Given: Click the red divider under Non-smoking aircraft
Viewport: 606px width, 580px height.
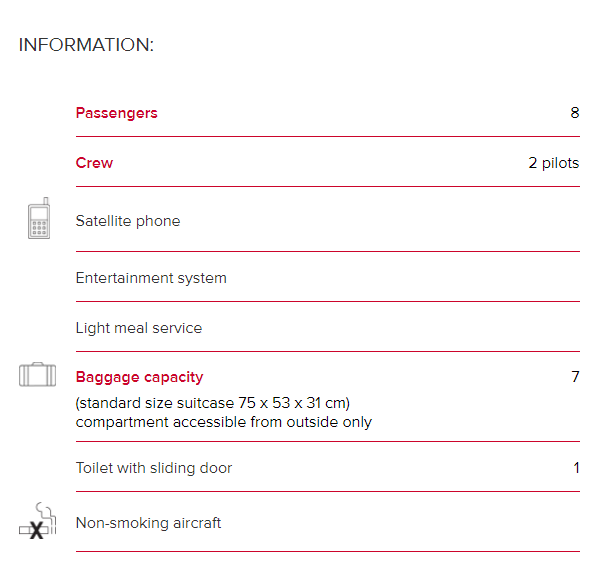Looking at the screenshot, I should (328, 551).
